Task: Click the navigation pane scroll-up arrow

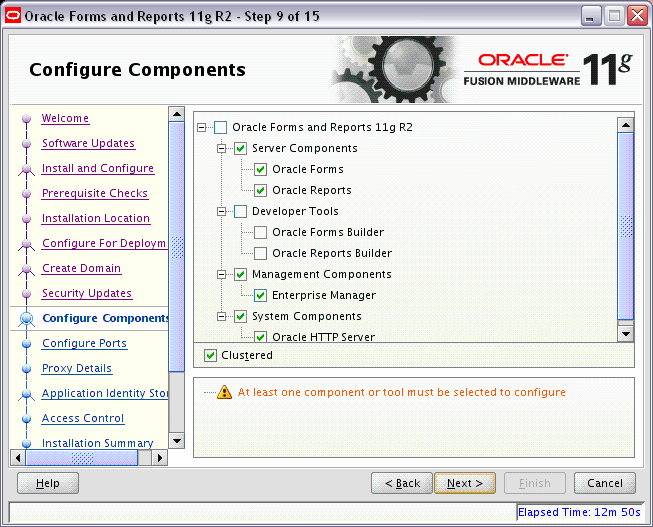Action: click(177, 114)
